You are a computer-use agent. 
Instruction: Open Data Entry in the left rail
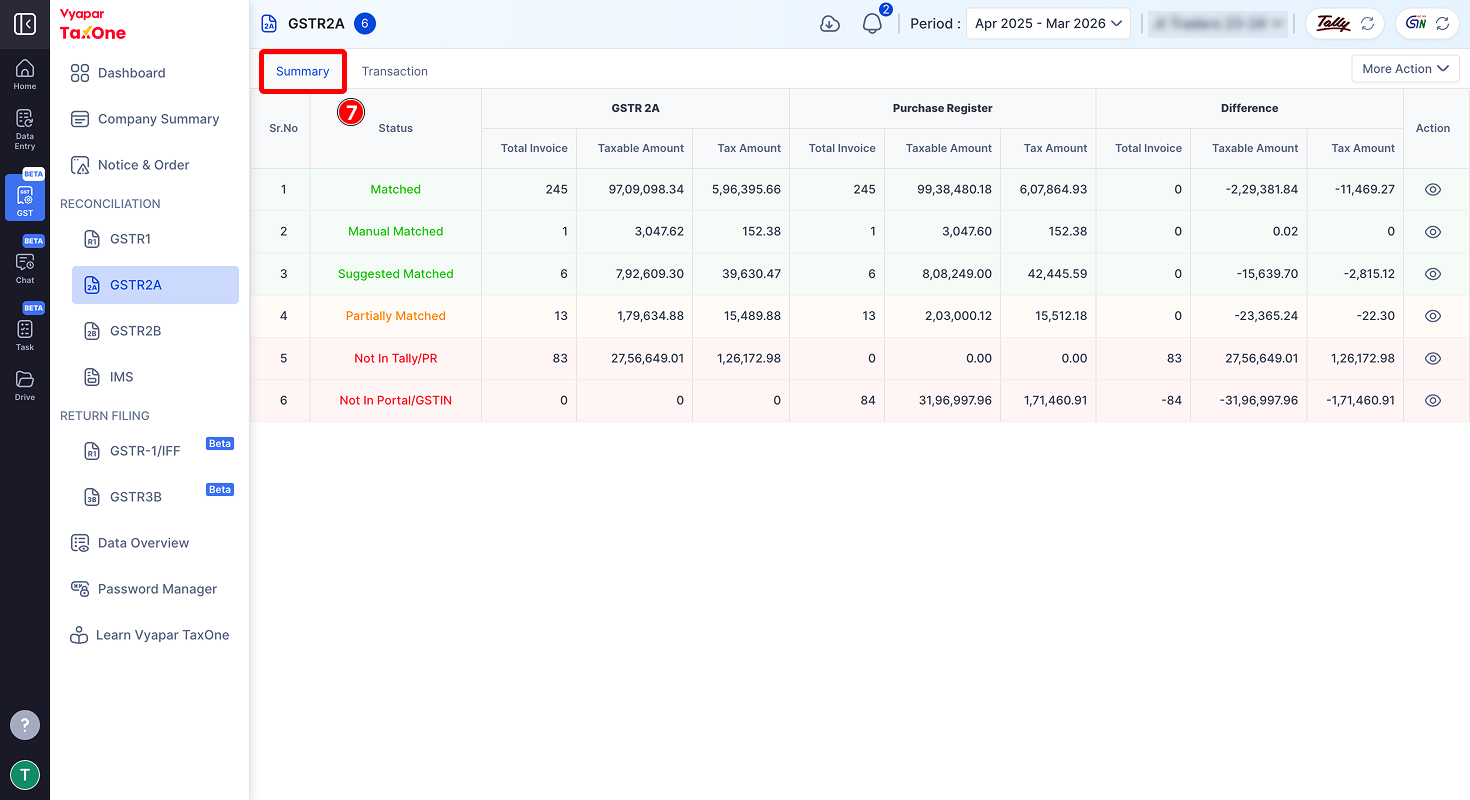pos(25,130)
